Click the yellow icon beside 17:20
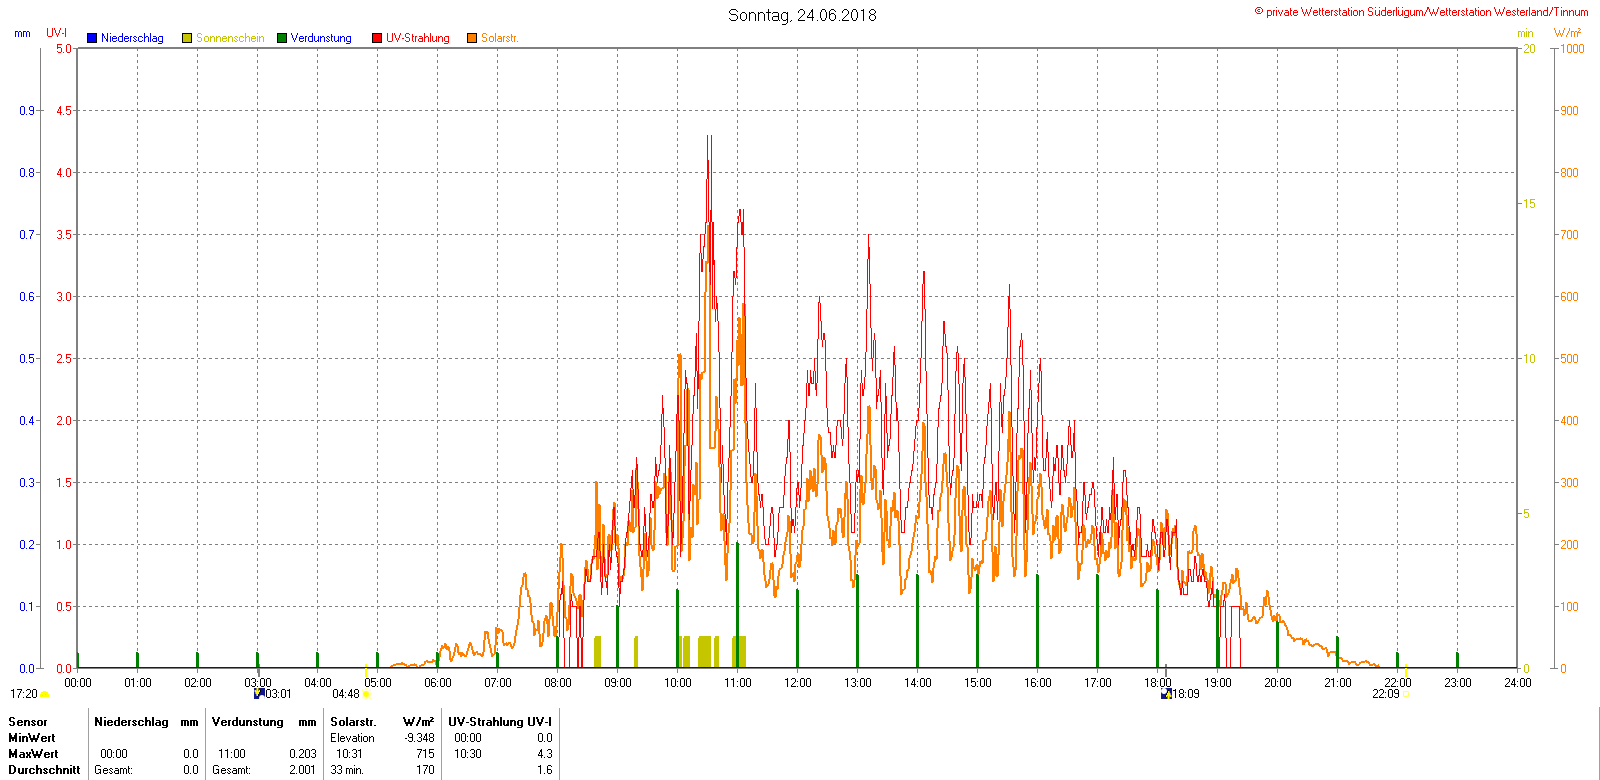 tap(45, 694)
